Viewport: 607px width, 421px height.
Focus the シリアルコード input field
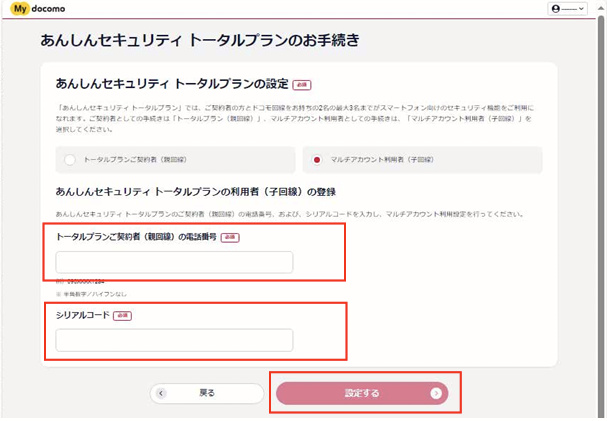174,340
